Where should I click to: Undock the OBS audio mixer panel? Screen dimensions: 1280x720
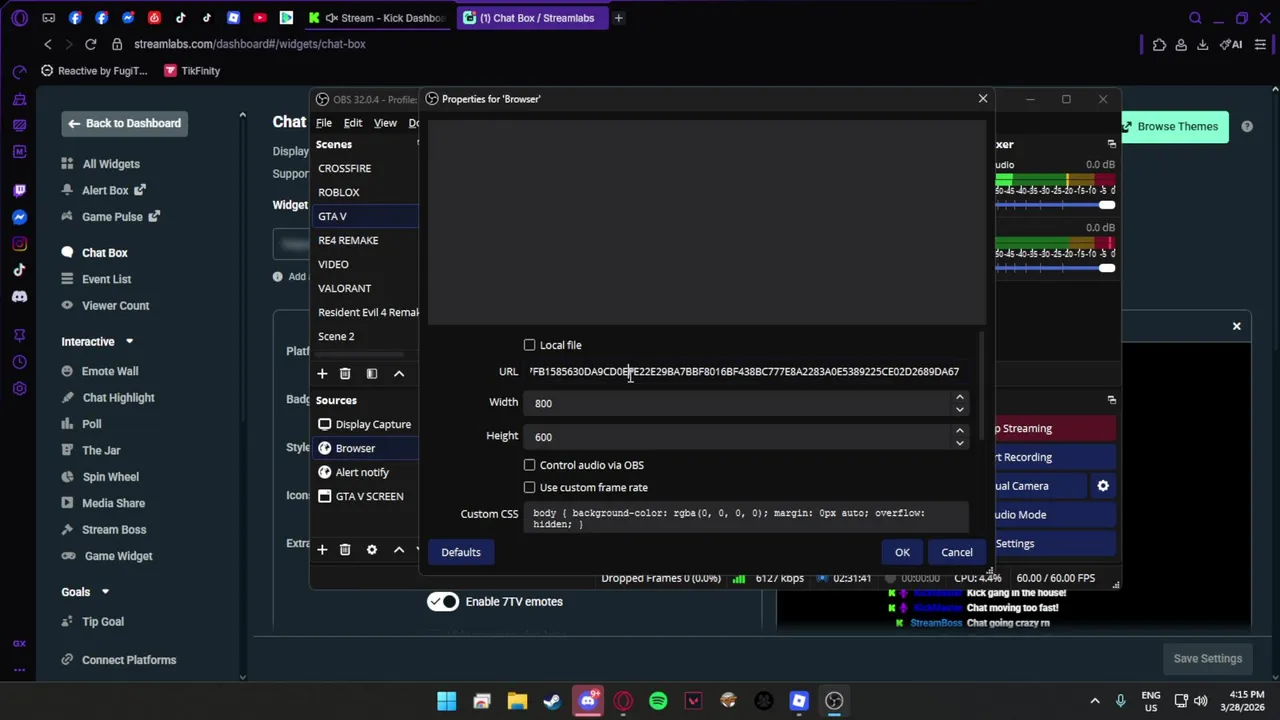(1111, 144)
